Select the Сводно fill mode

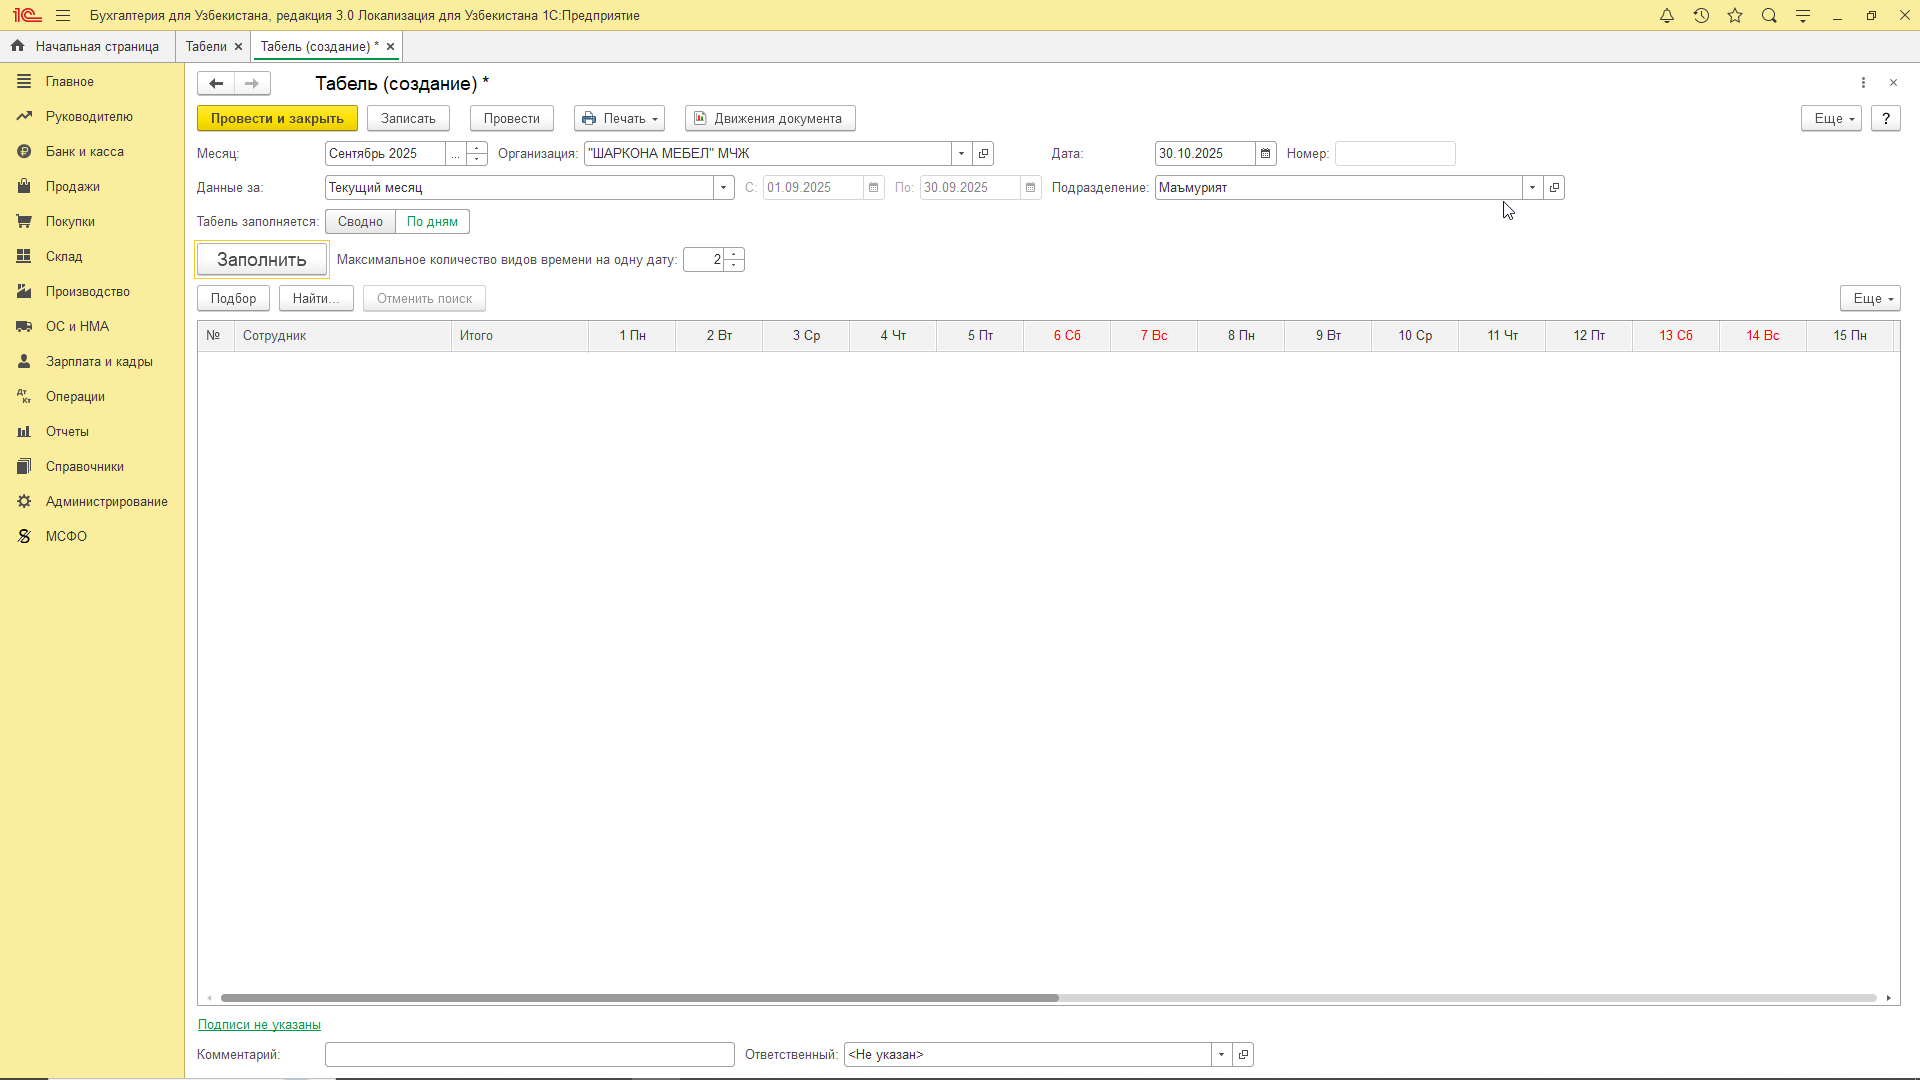point(360,222)
